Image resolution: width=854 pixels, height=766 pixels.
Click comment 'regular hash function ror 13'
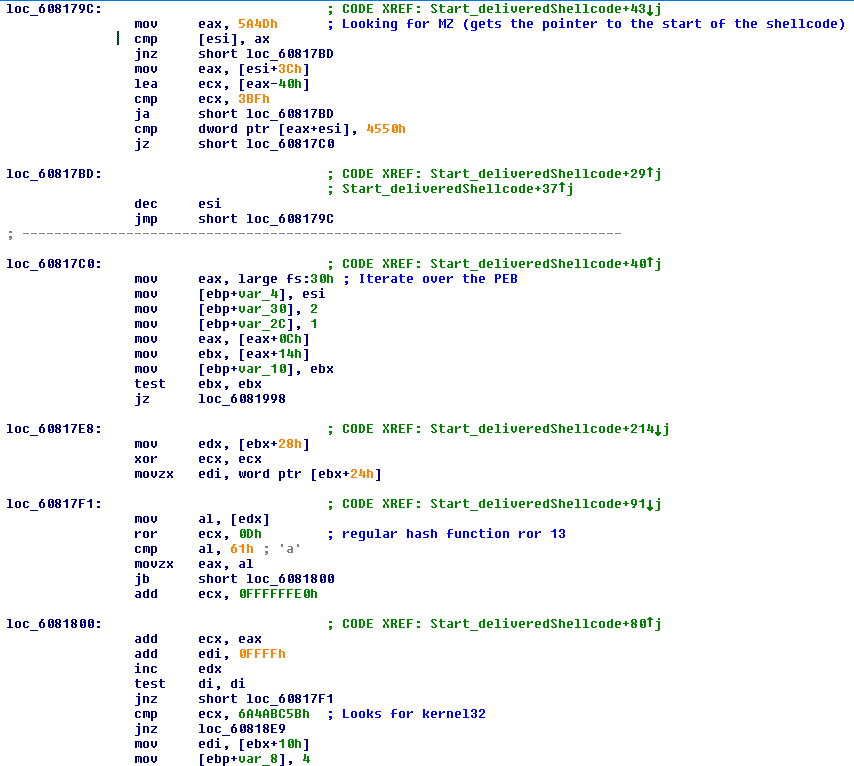tap(454, 534)
